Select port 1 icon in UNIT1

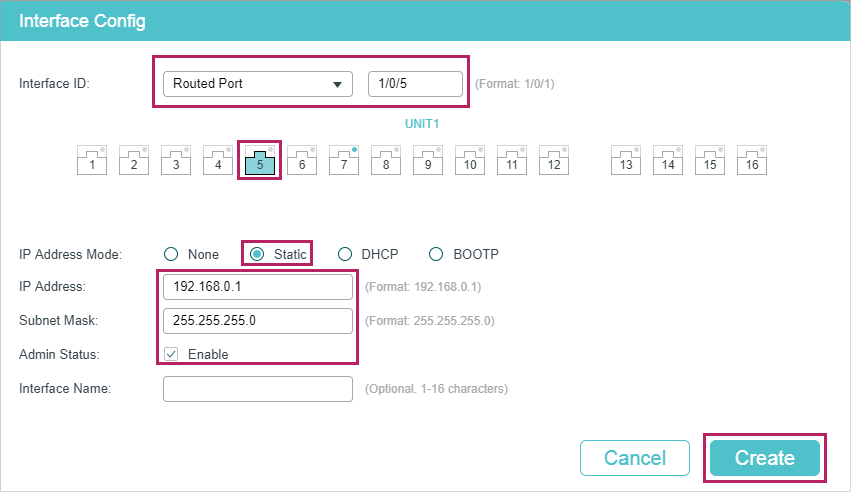[x=92, y=160]
